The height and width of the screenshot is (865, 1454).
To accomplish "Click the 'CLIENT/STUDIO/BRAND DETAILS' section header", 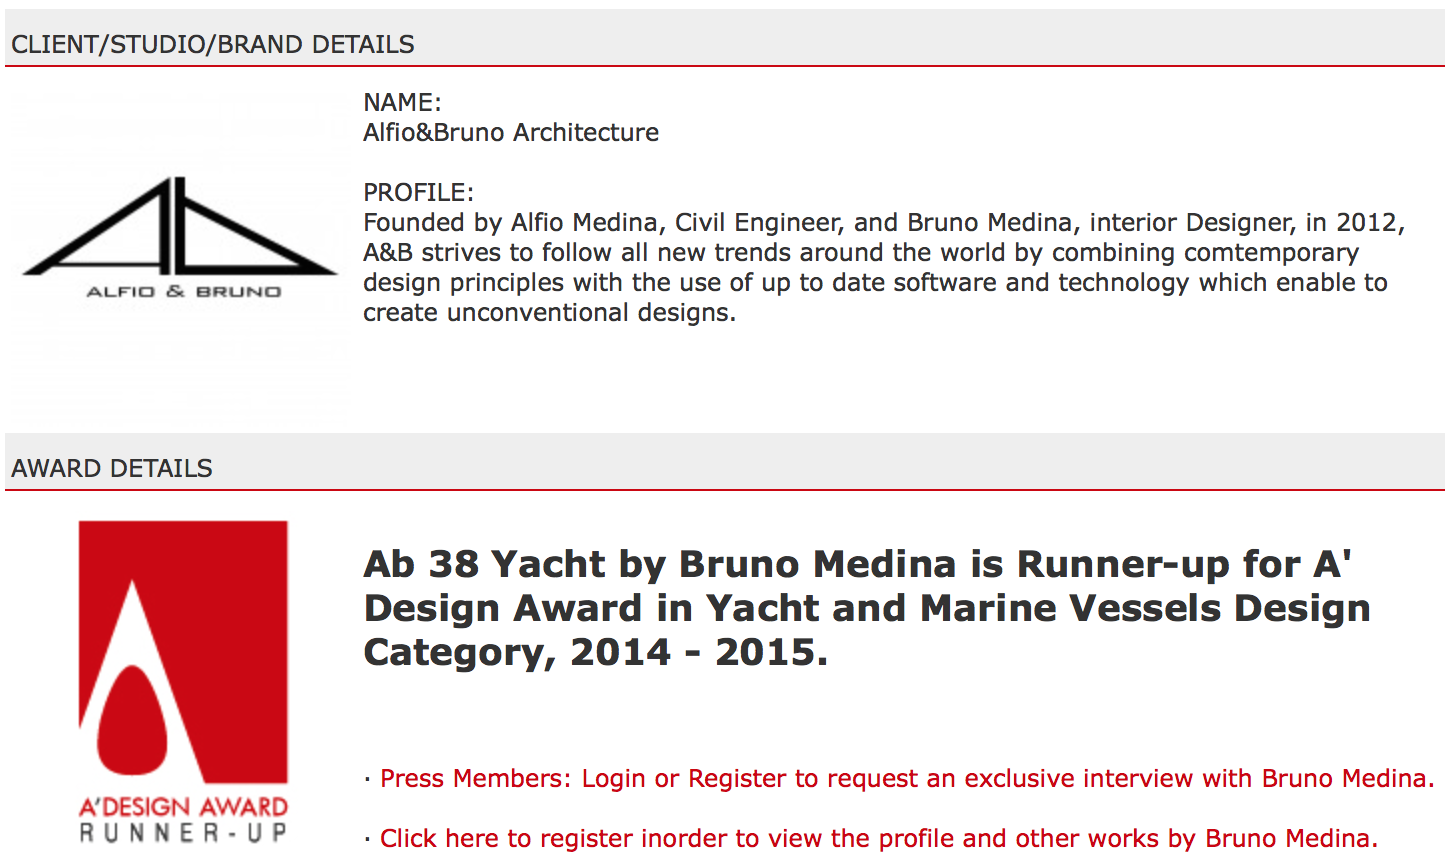I will (213, 45).
